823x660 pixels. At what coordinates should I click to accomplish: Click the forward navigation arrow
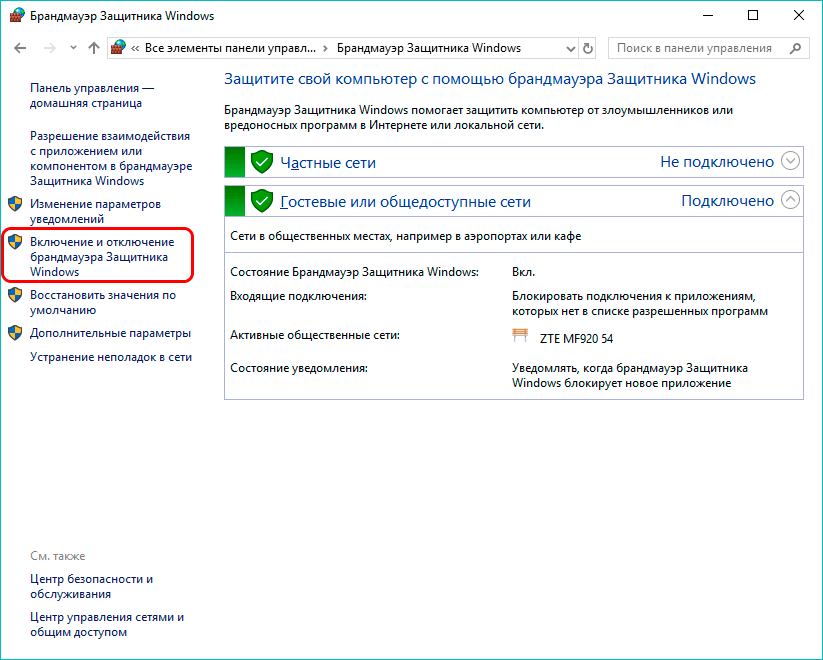click(x=49, y=48)
